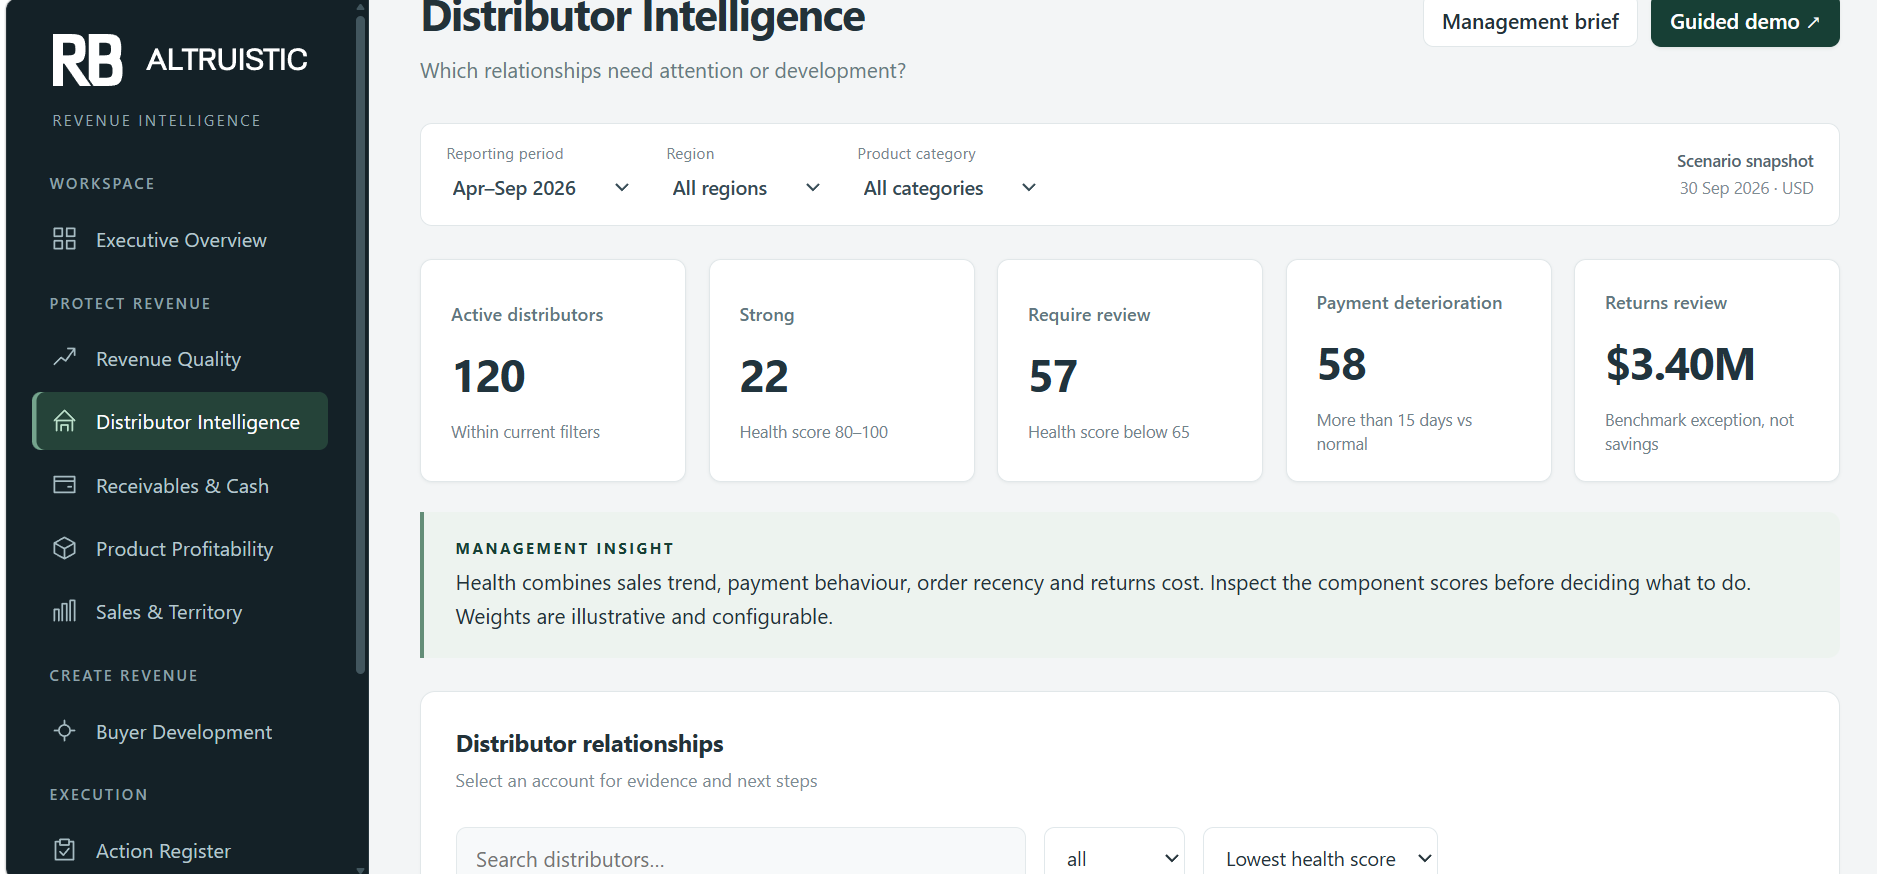Viewport: 1877px width, 874px height.
Task: Click the 'MANAGEMENT INSIGHT' heading
Action: [x=565, y=549]
